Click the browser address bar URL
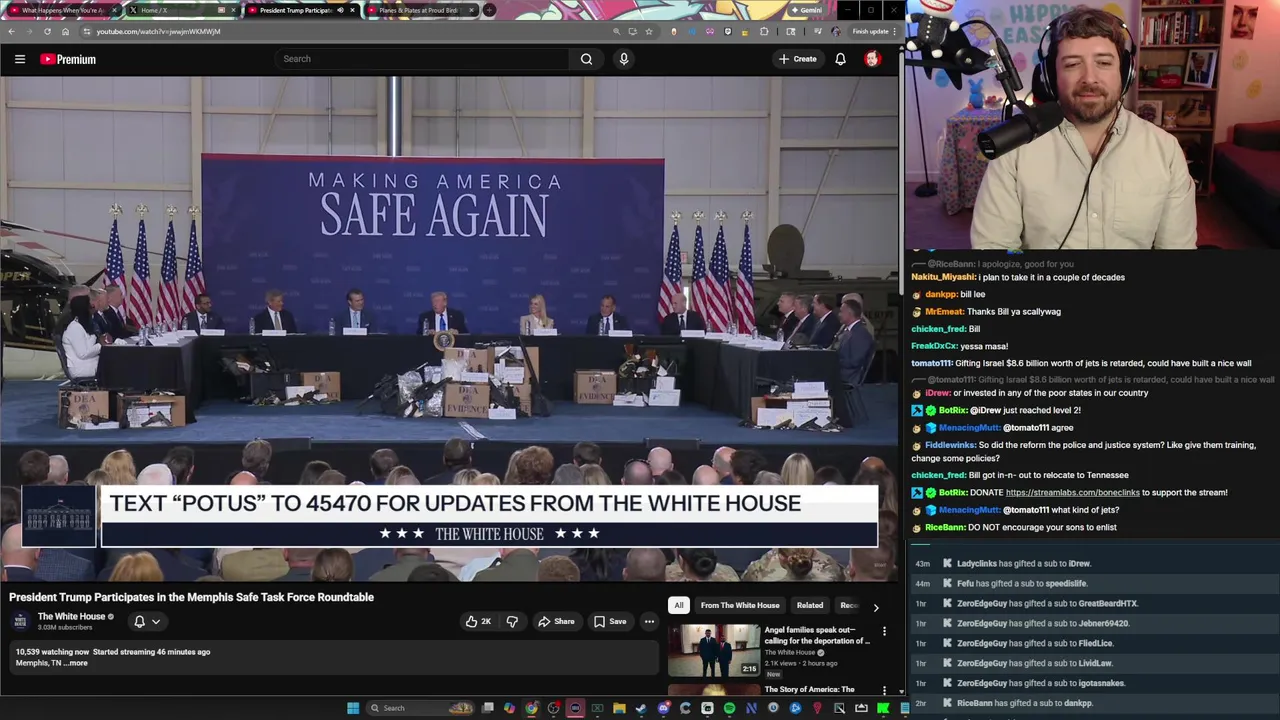Screen dimensions: 1280x720 (x=158, y=31)
